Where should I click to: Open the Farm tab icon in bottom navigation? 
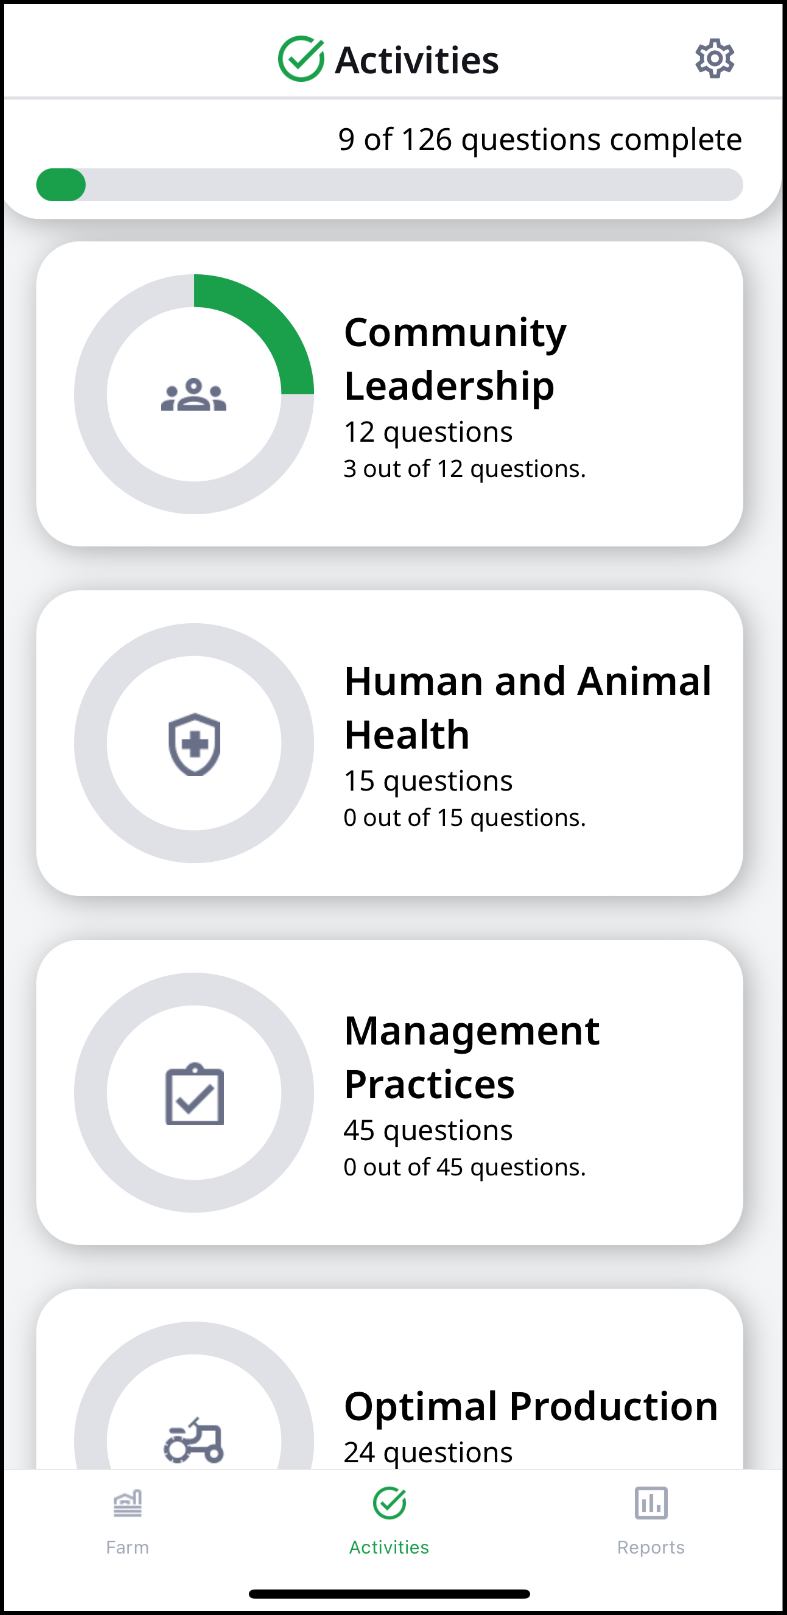127,1502
